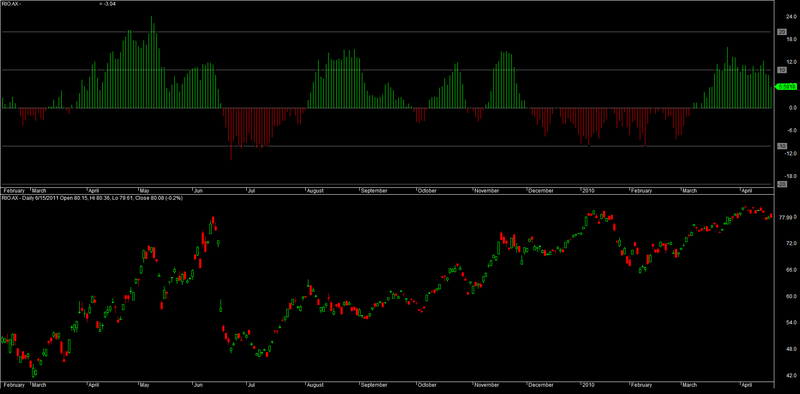The height and width of the screenshot is (394, 800).
Task: Click September on the indicator pane time axis
Action: (x=374, y=190)
